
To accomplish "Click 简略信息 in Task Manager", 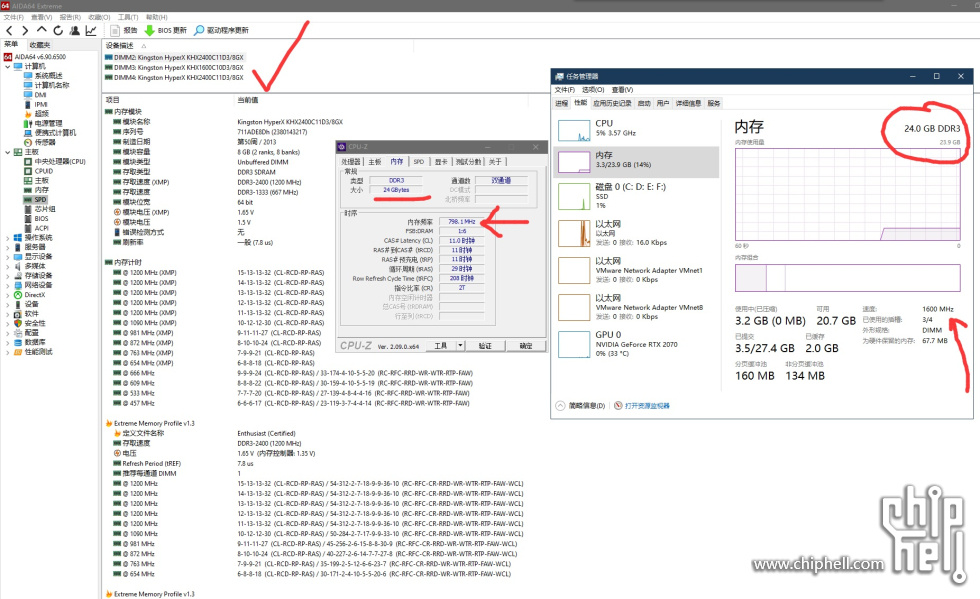I will pyautogui.click(x=581, y=406).
